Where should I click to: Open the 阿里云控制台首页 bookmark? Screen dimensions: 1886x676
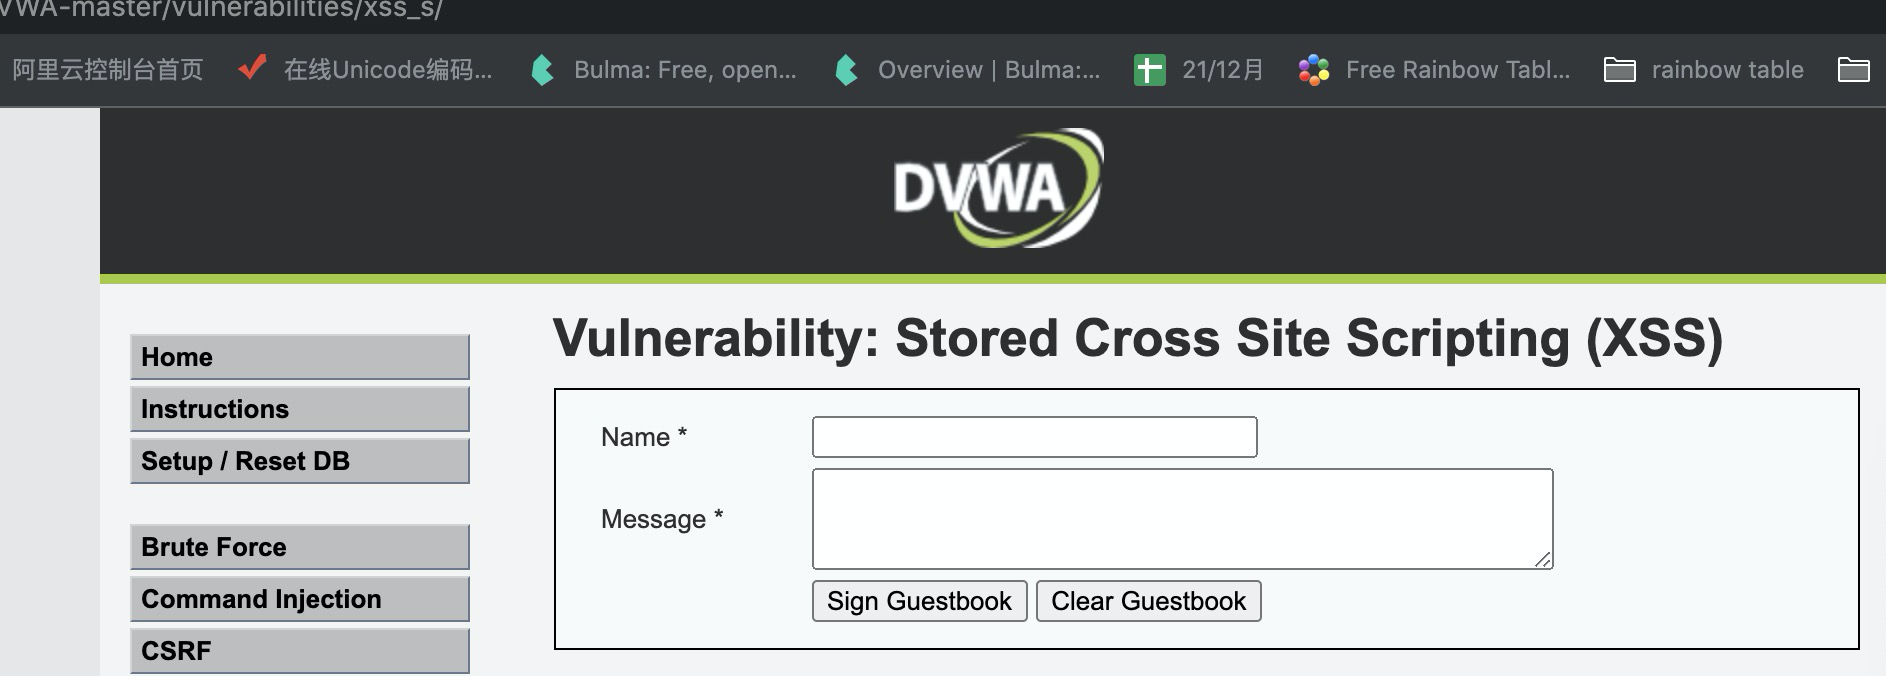click(x=108, y=70)
